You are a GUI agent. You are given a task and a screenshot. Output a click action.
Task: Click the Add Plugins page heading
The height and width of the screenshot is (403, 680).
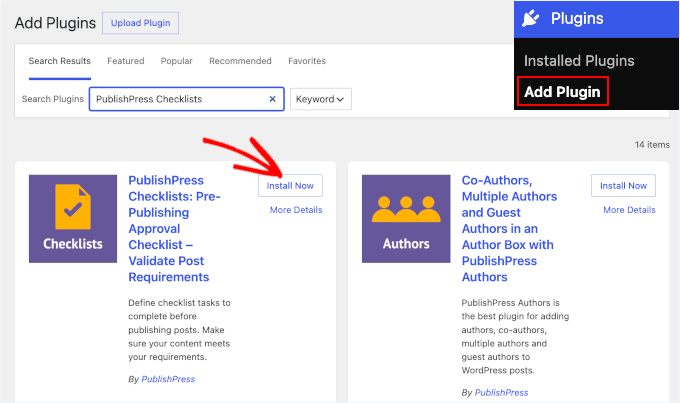tap(56, 23)
